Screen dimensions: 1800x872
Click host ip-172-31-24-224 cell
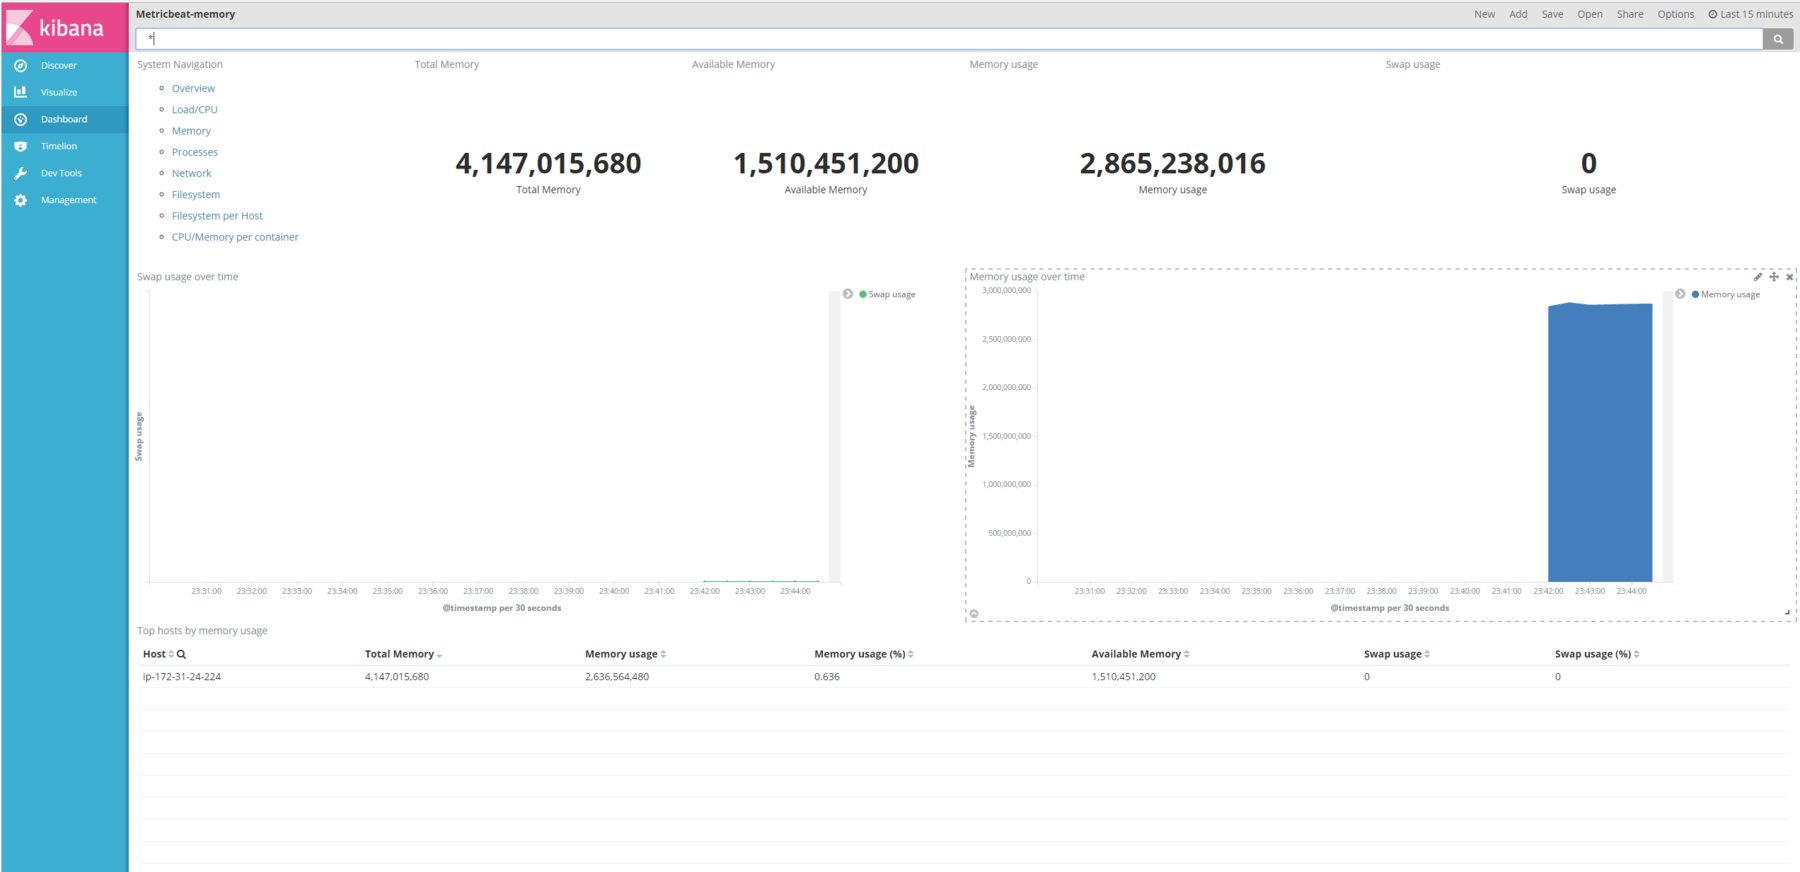tap(182, 677)
